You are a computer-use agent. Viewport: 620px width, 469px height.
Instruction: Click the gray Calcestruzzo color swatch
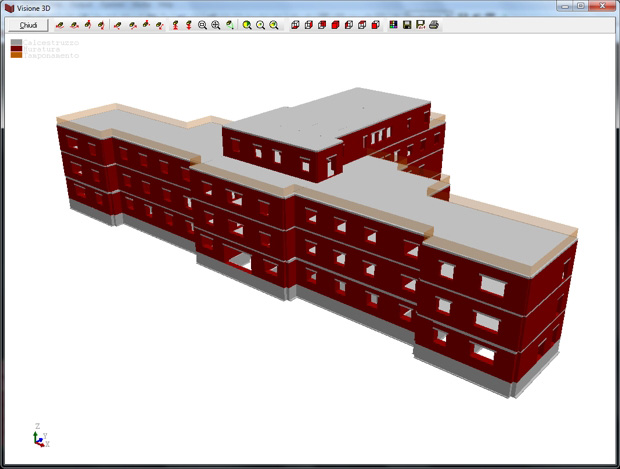click(16, 42)
